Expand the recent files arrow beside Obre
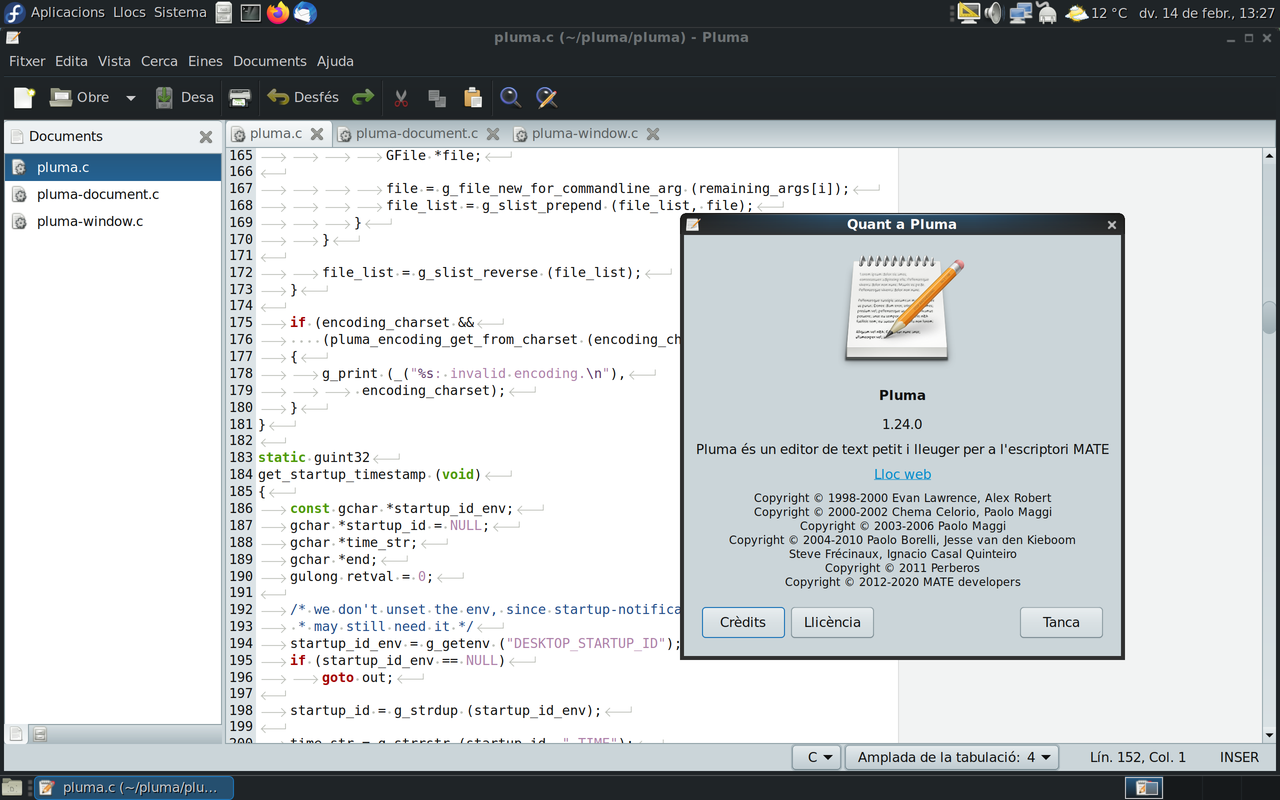This screenshot has width=1280, height=800. pyautogui.click(x=130, y=97)
